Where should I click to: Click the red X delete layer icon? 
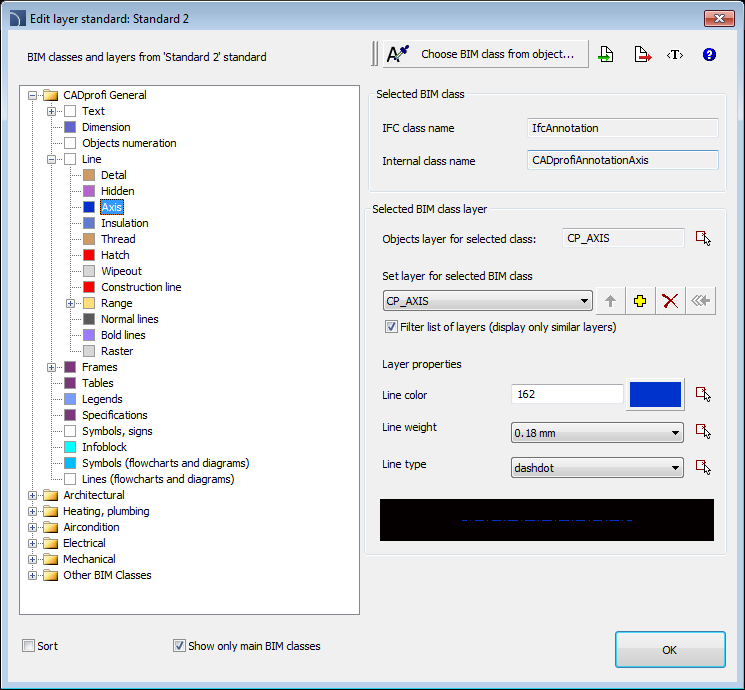tap(670, 301)
